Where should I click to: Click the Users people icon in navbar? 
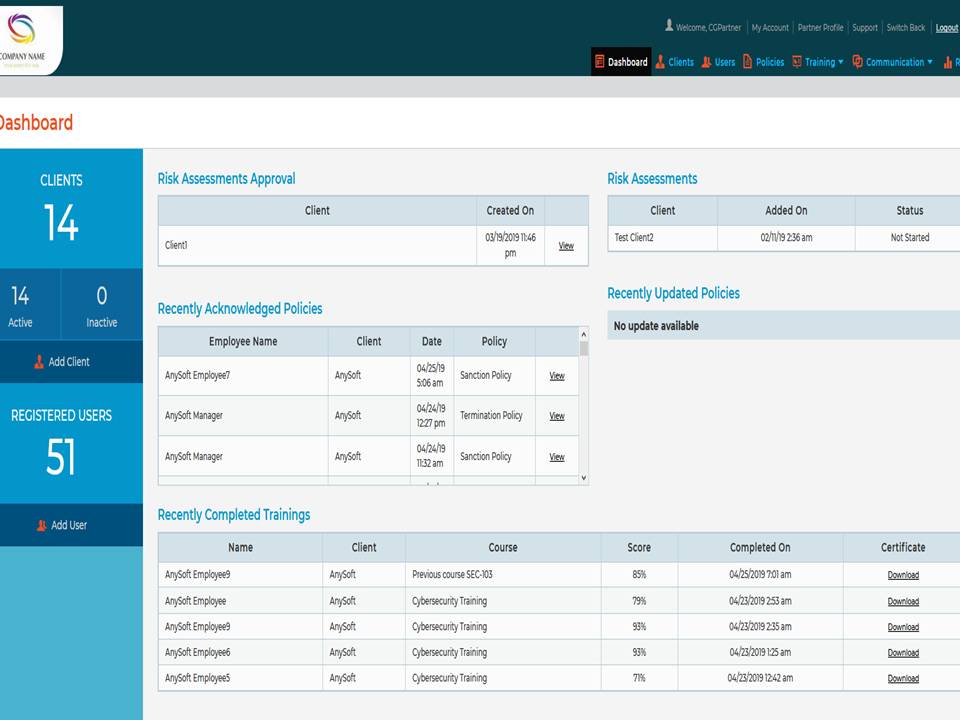706,61
